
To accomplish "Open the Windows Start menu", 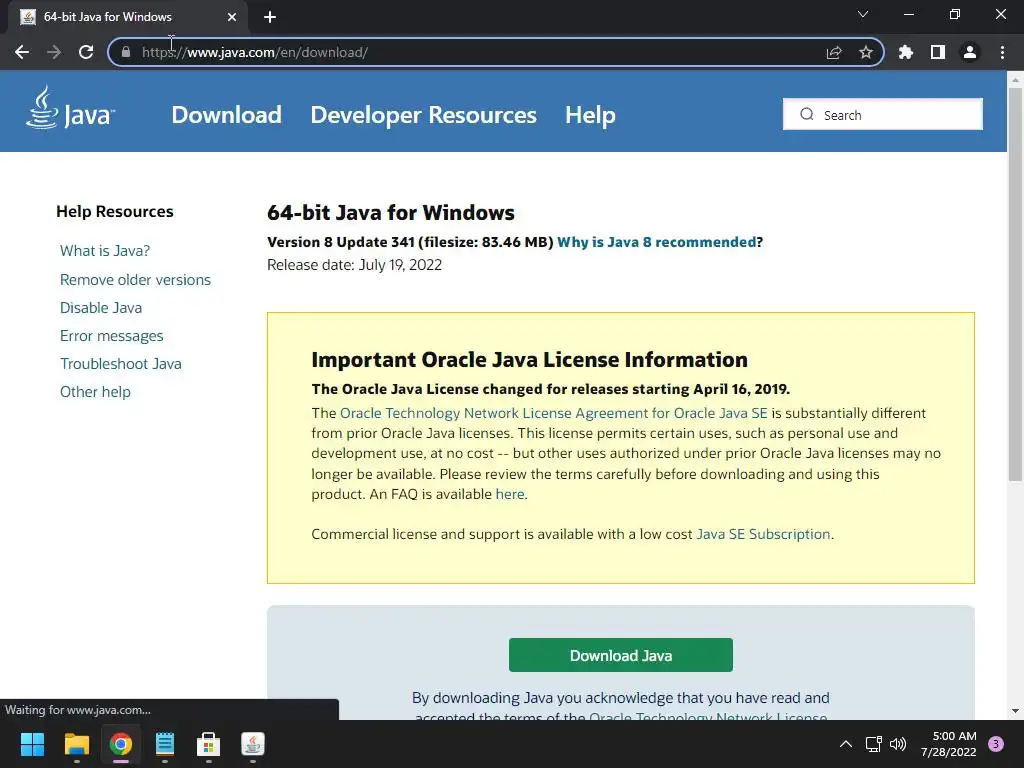I will point(32,744).
